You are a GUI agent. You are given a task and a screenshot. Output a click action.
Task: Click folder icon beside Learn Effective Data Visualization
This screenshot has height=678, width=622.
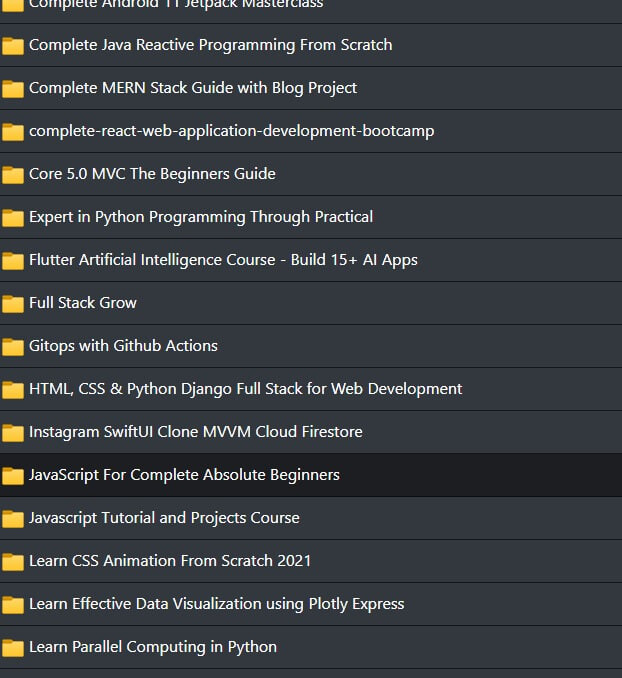(13, 604)
